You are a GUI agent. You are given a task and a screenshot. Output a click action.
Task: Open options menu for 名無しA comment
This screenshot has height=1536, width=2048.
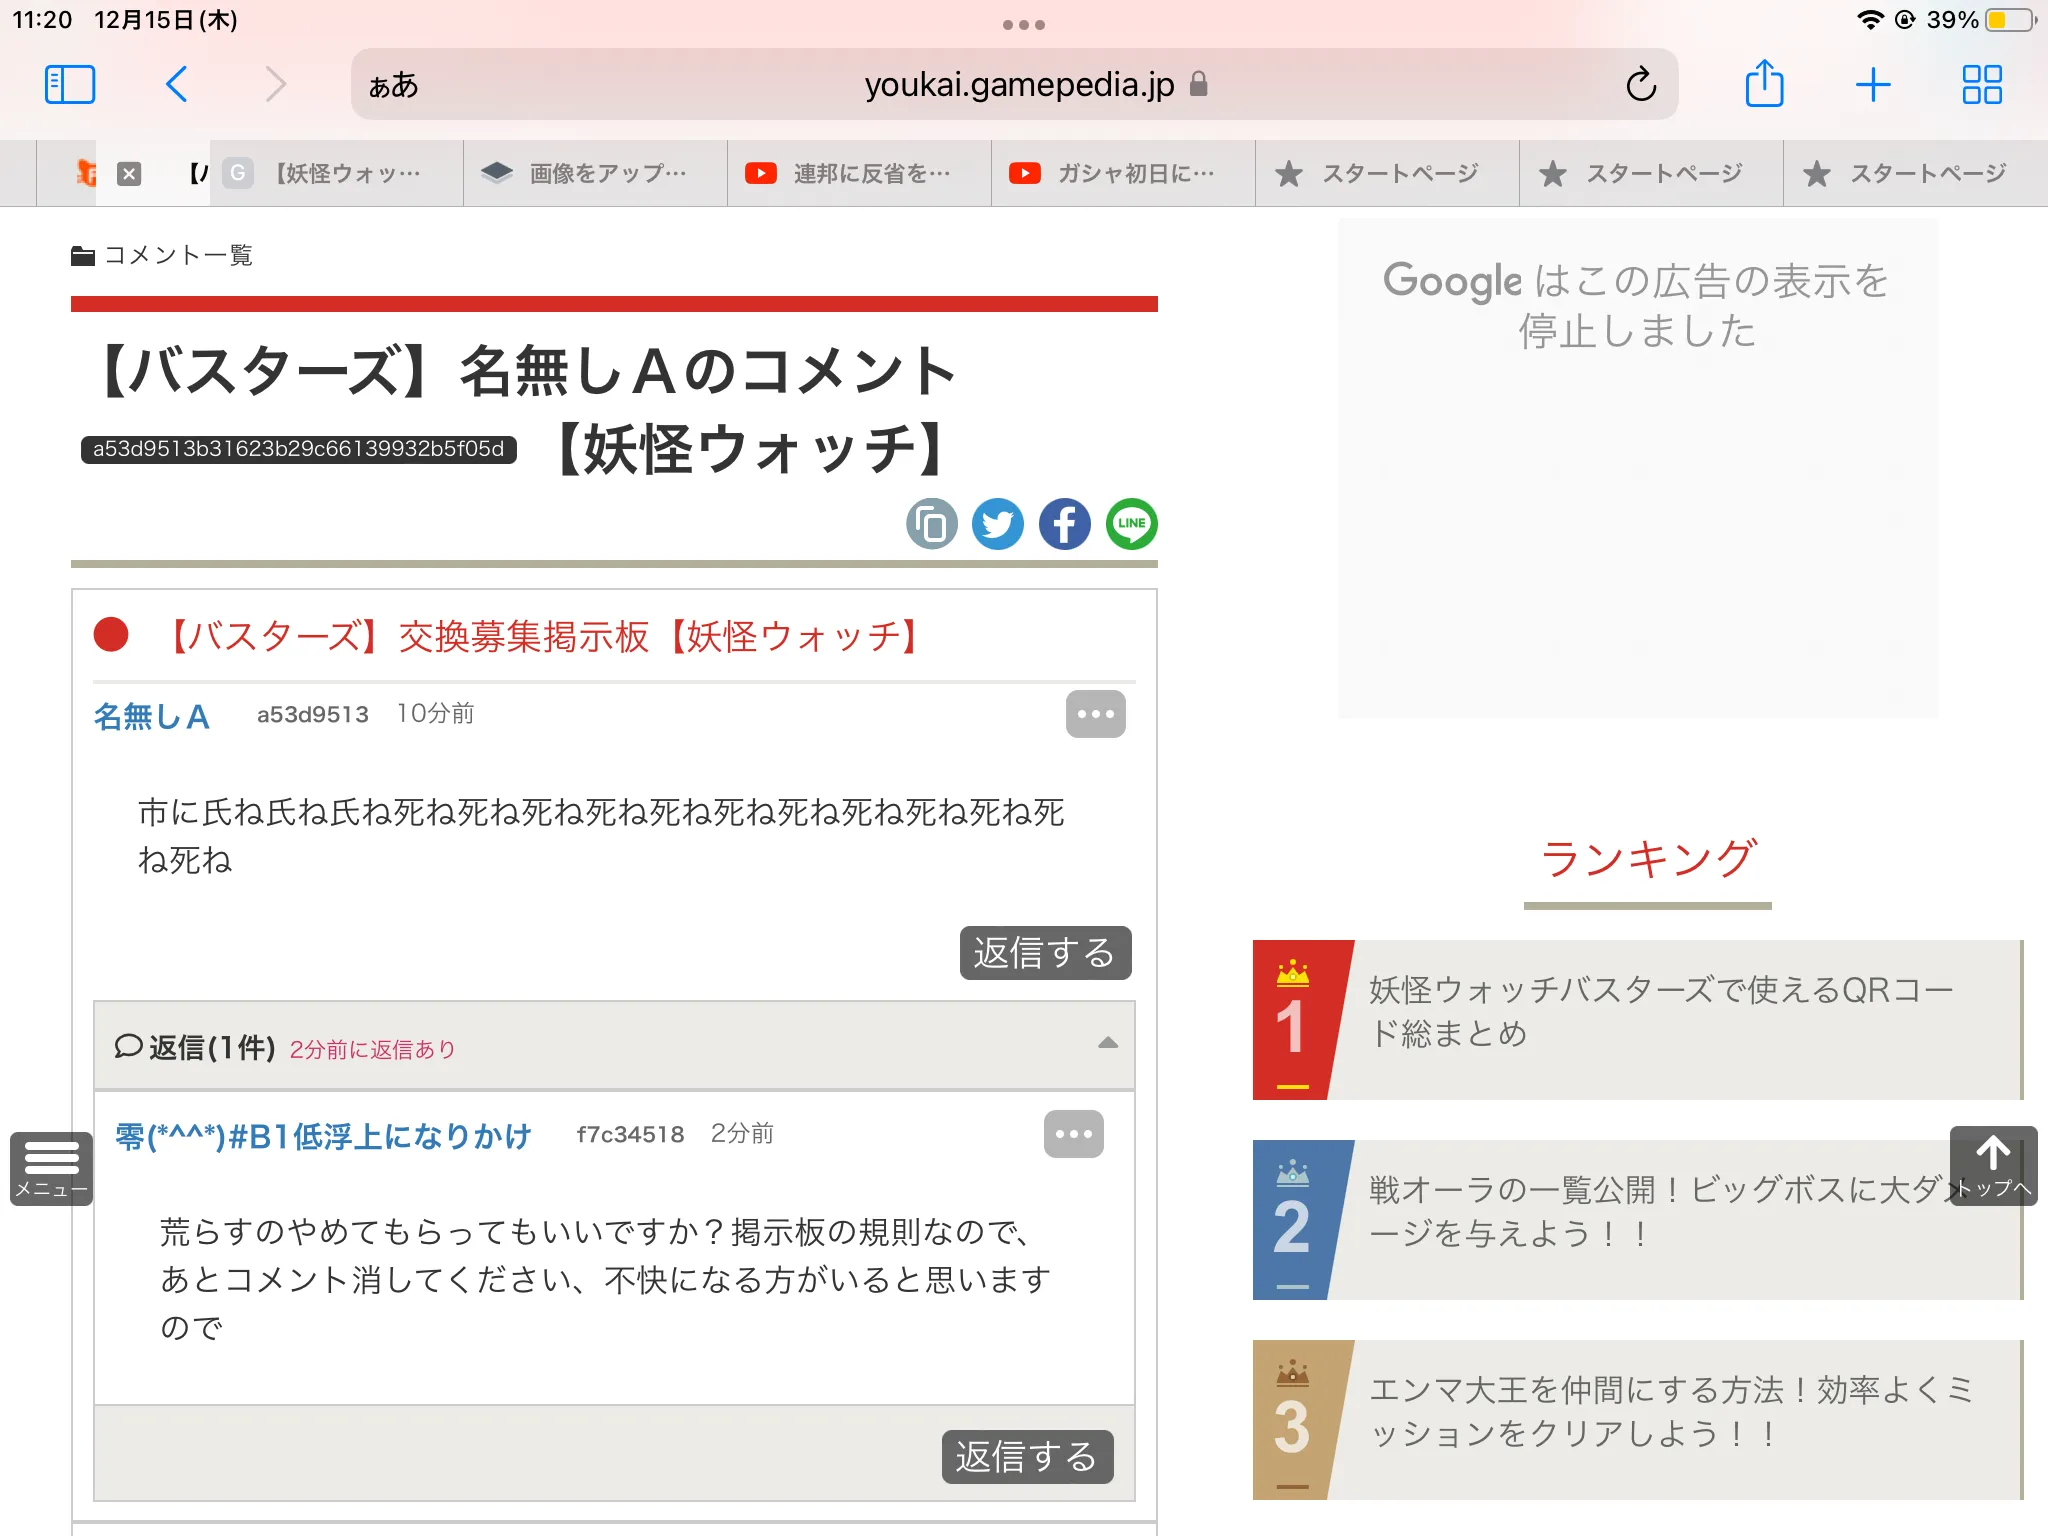1096,714
